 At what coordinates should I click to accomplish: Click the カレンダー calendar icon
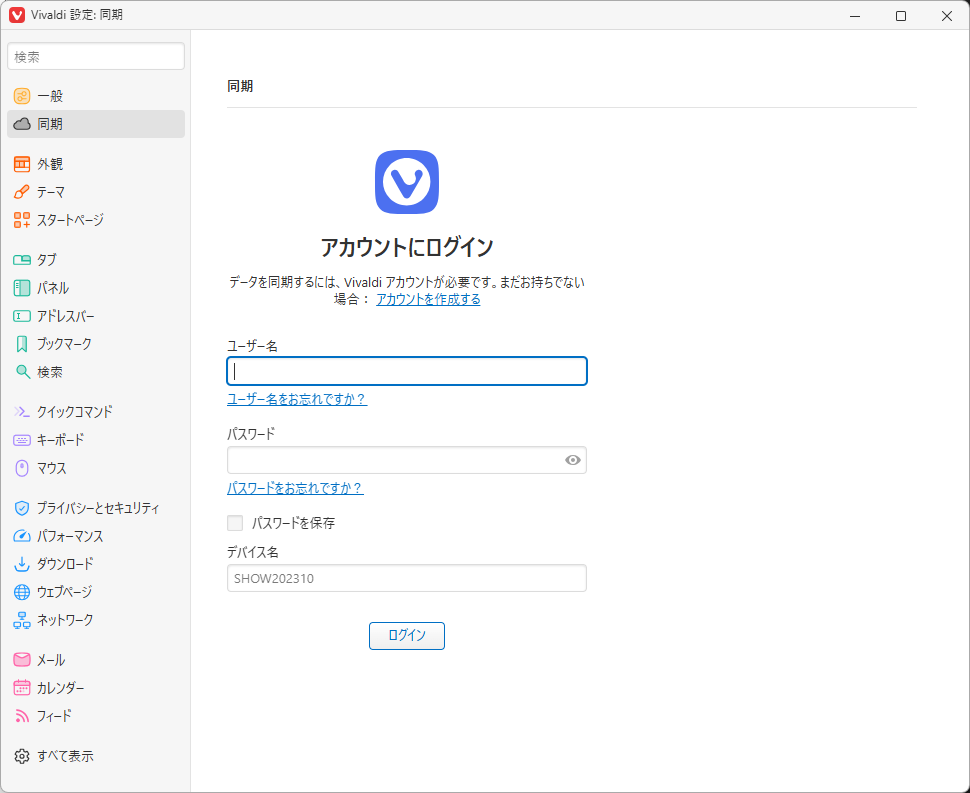click(22, 687)
